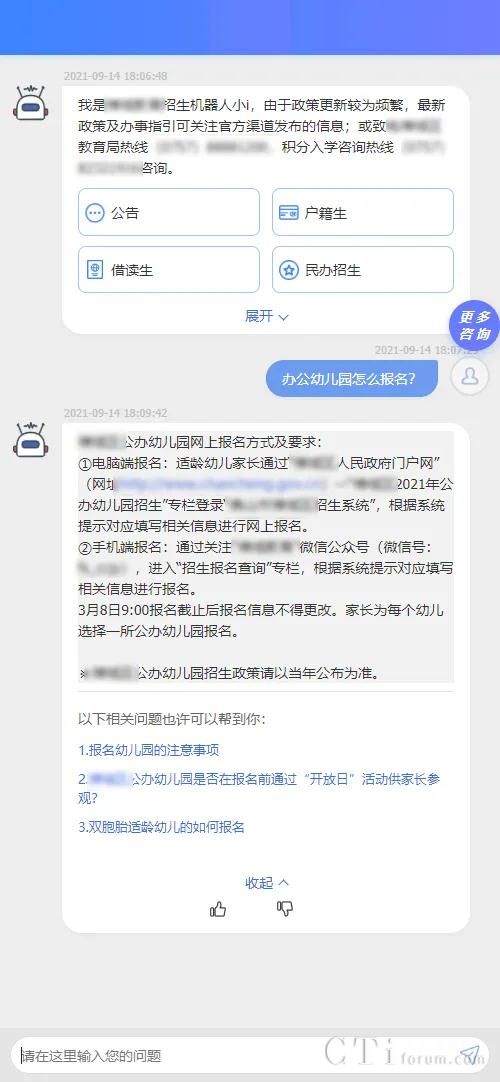Open link 报名幼儿园的注意事项
The image size is (500, 1082).
tap(149, 750)
